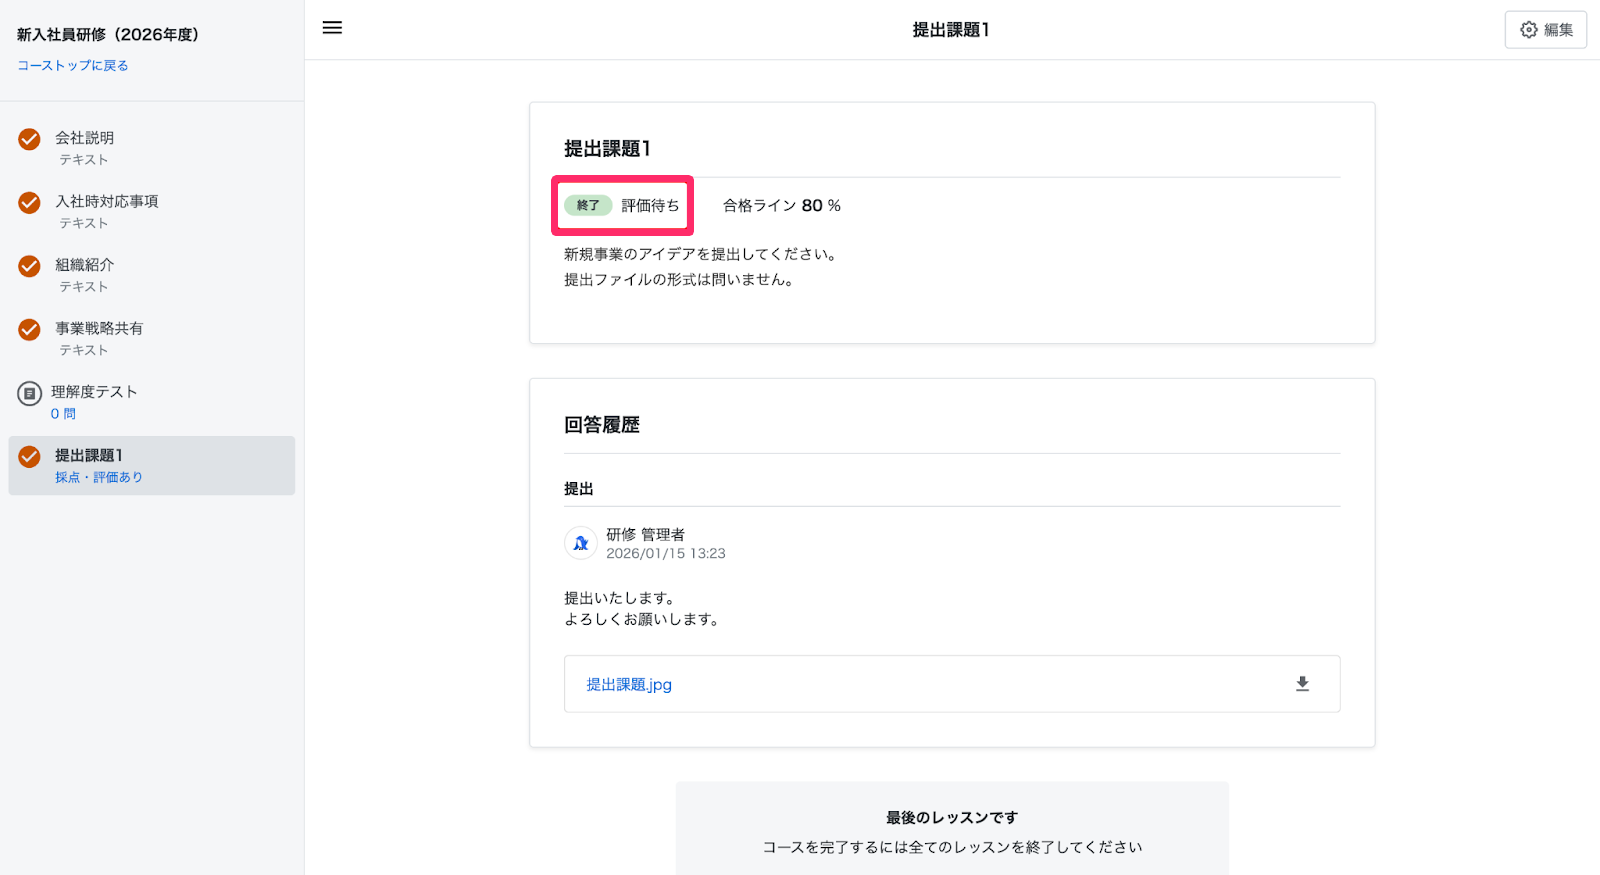This screenshot has height=875, width=1600.
Task: Click sidebar 提出課題1 checkmark icon
Action: (x=30, y=456)
